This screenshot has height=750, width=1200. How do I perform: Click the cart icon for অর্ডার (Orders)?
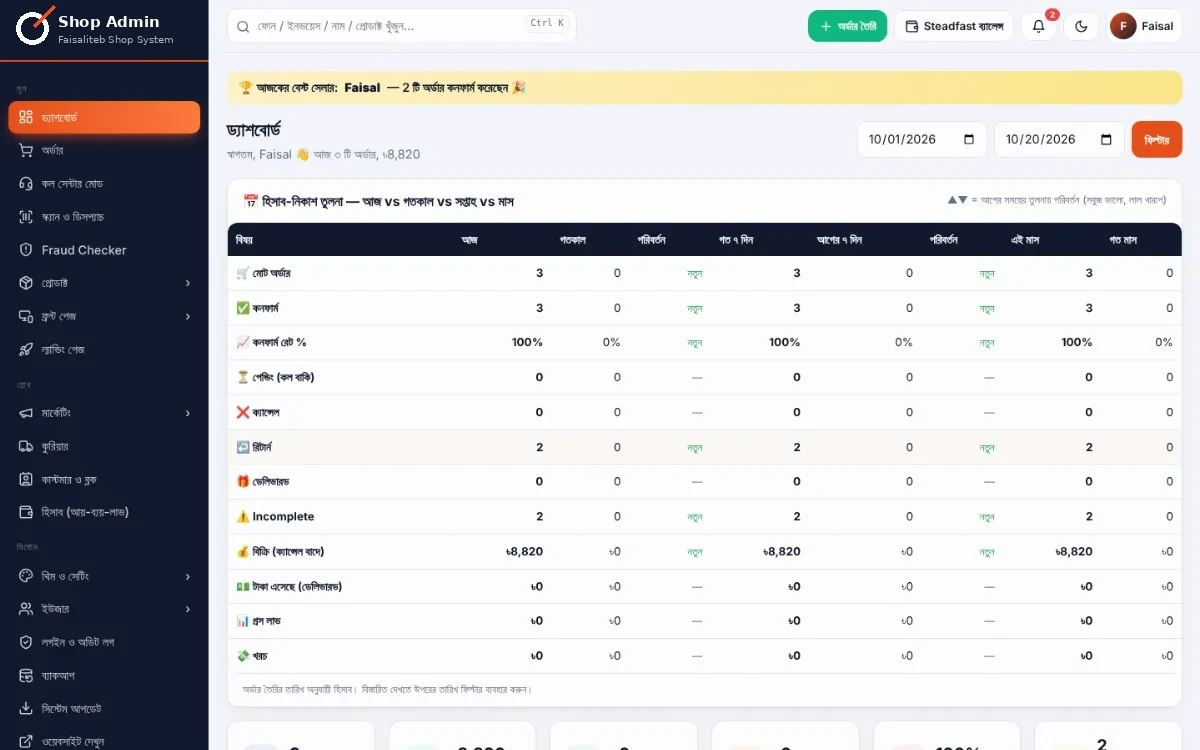pos(26,151)
